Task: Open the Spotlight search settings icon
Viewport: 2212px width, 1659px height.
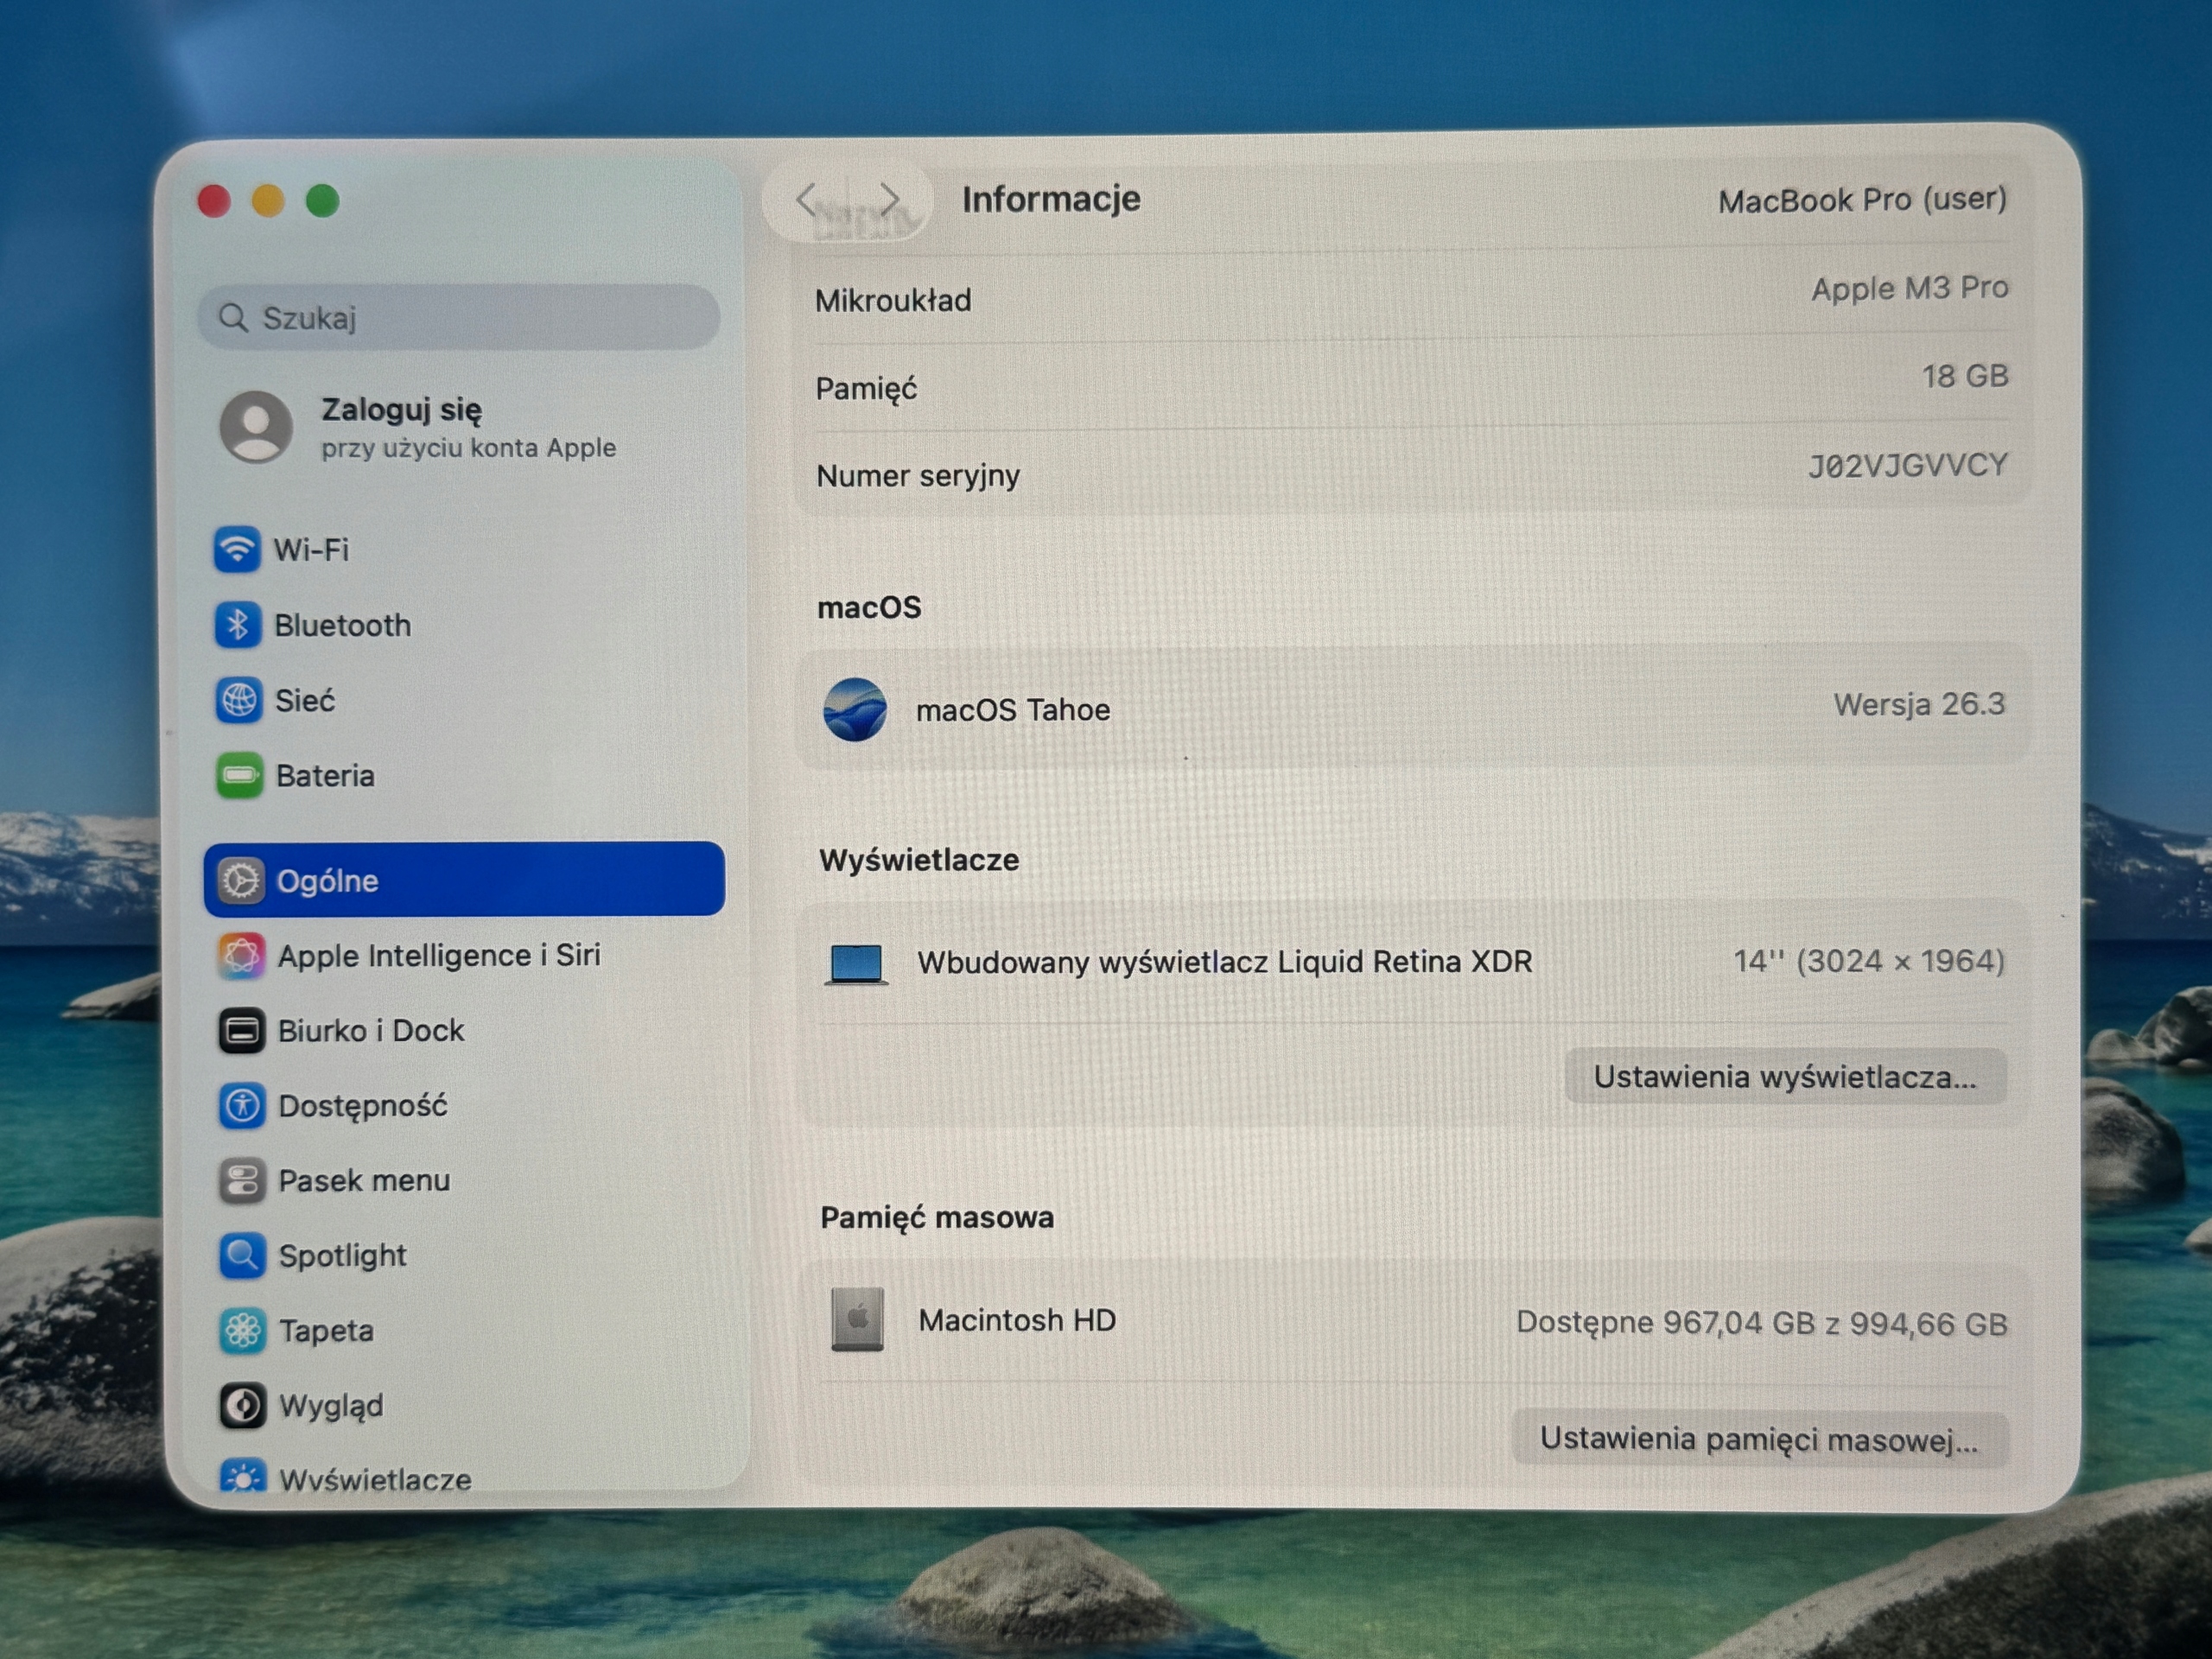Action: tap(242, 1255)
